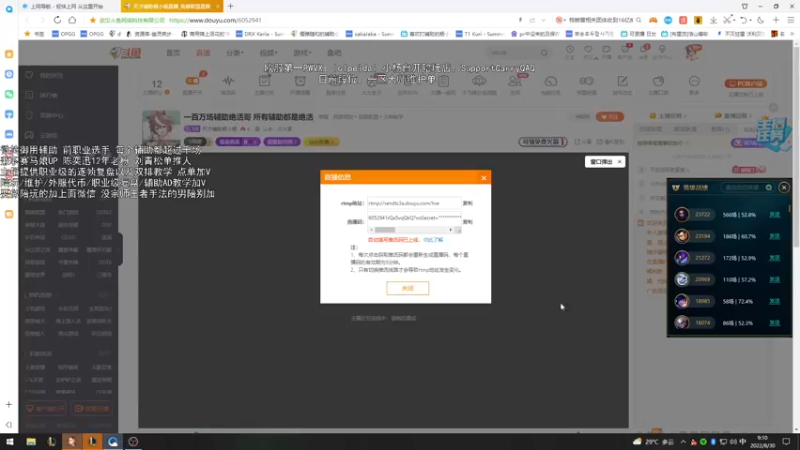Viewport: 800px width, 450px height.
Task: Click the user avatar in Douyu header
Action: point(693,52)
